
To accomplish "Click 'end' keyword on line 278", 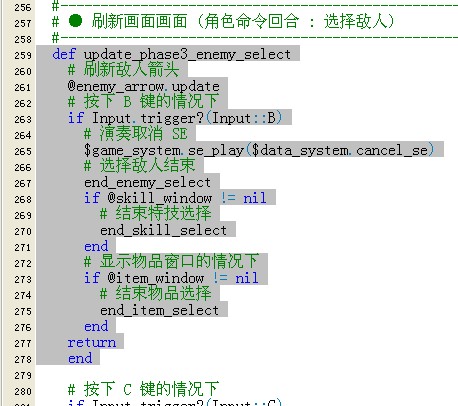I will [x=80, y=358].
